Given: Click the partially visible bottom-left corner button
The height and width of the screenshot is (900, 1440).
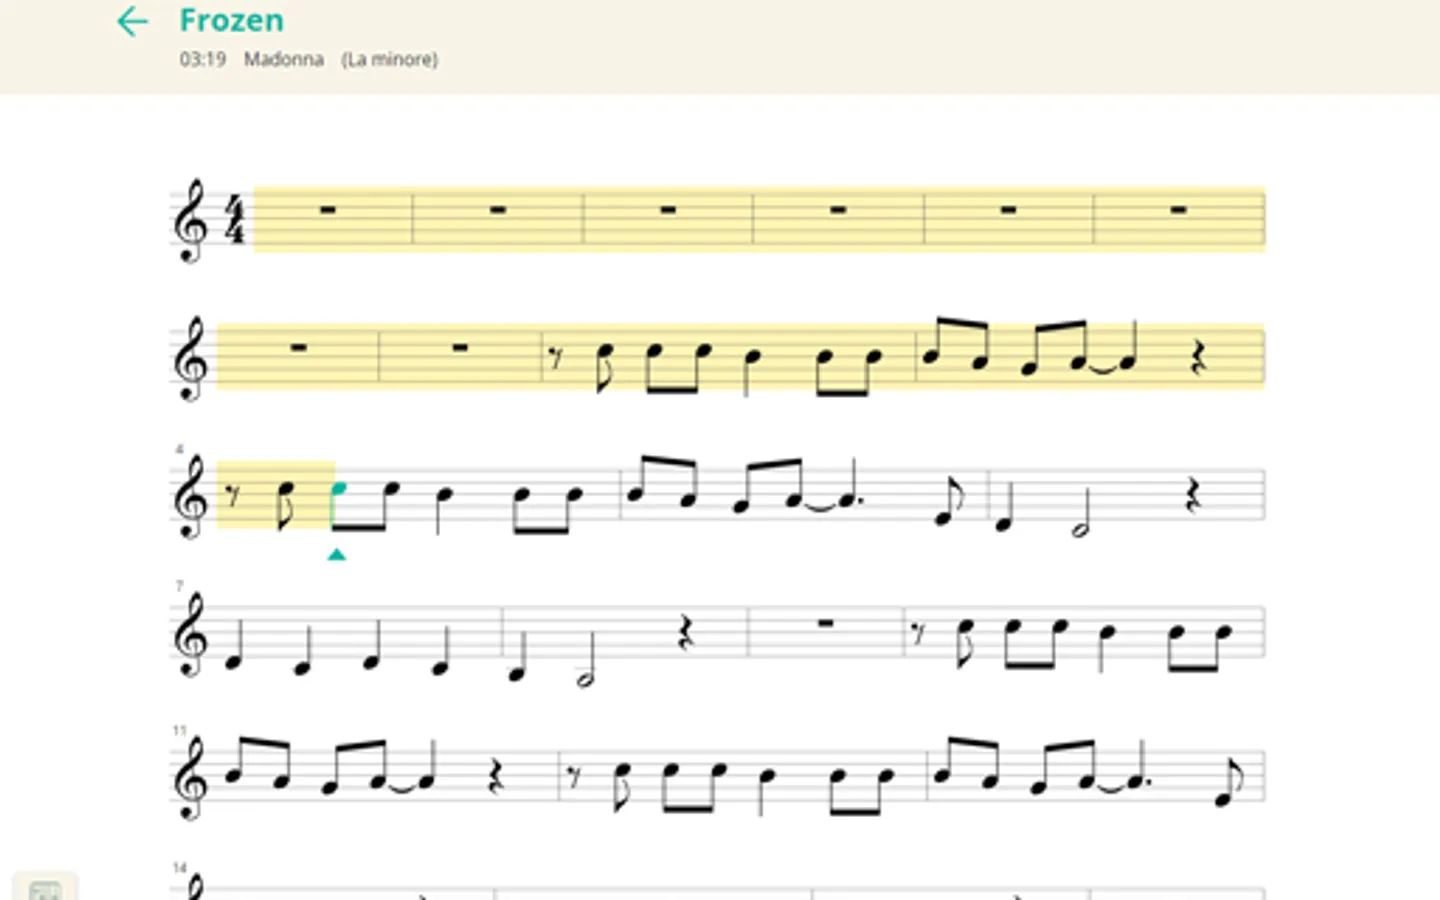Looking at the screenshot, I should [45, 887].
